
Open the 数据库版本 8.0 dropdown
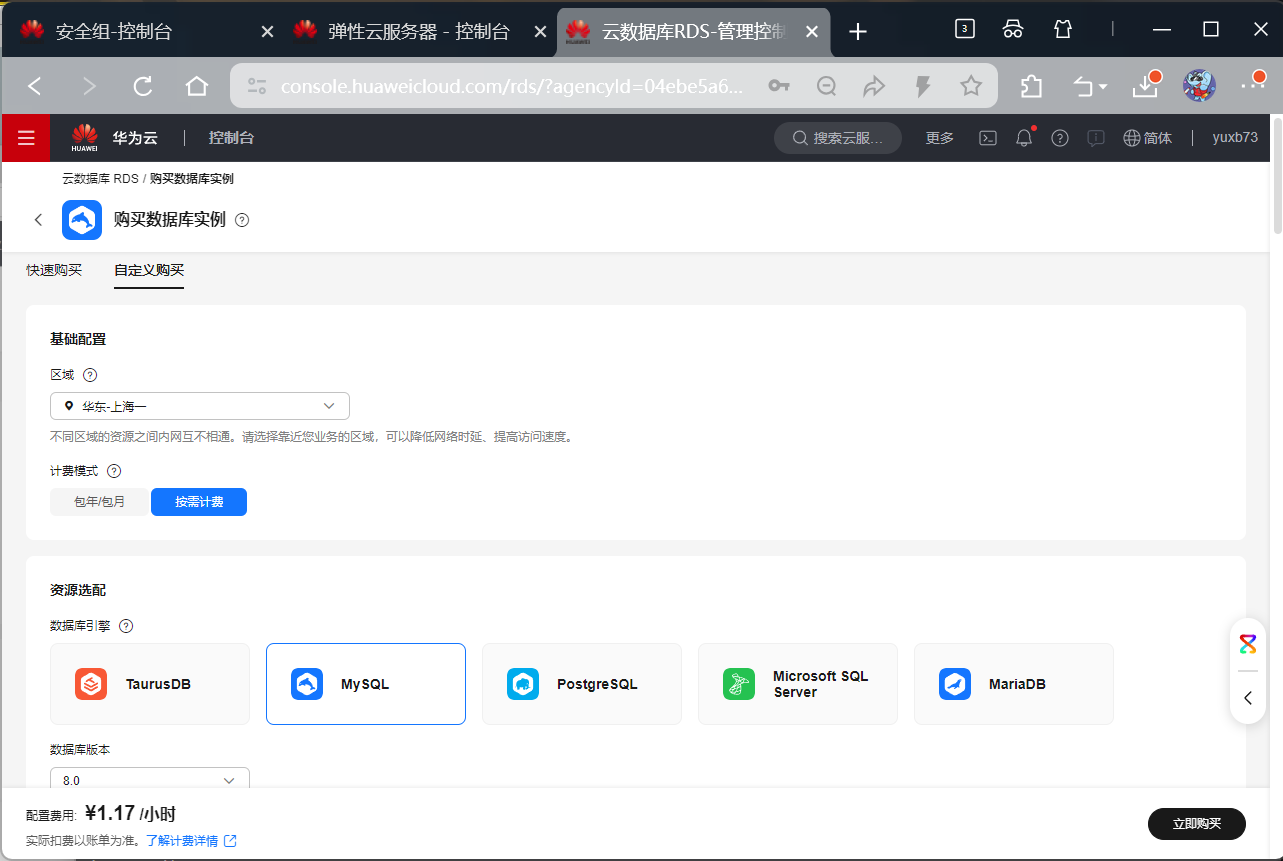(150, 779)
